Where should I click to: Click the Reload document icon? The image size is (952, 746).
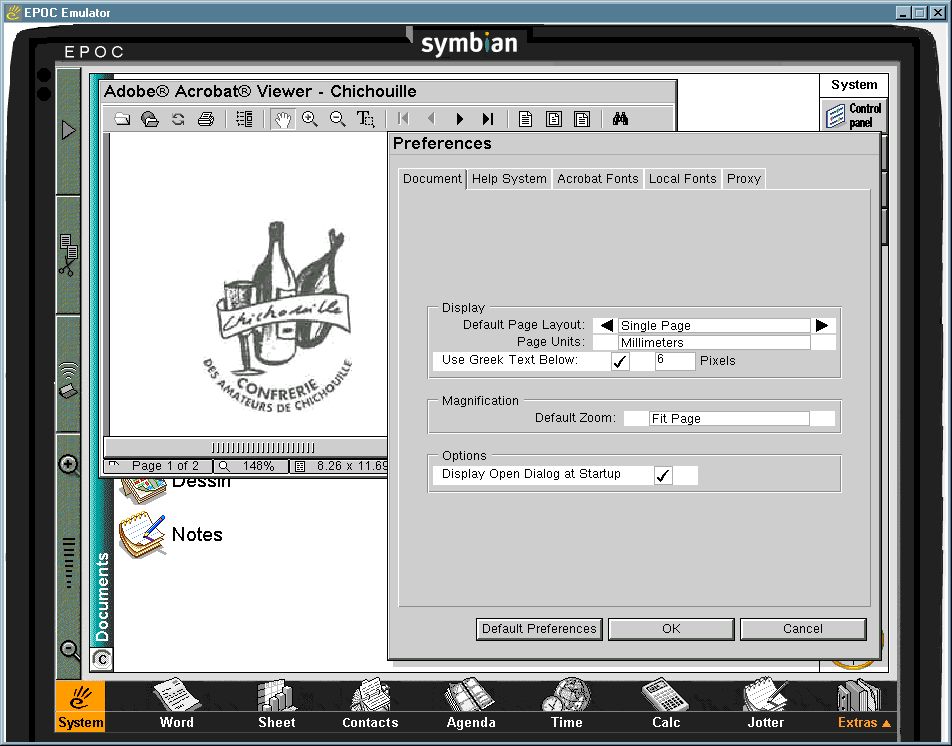[178, 119]
